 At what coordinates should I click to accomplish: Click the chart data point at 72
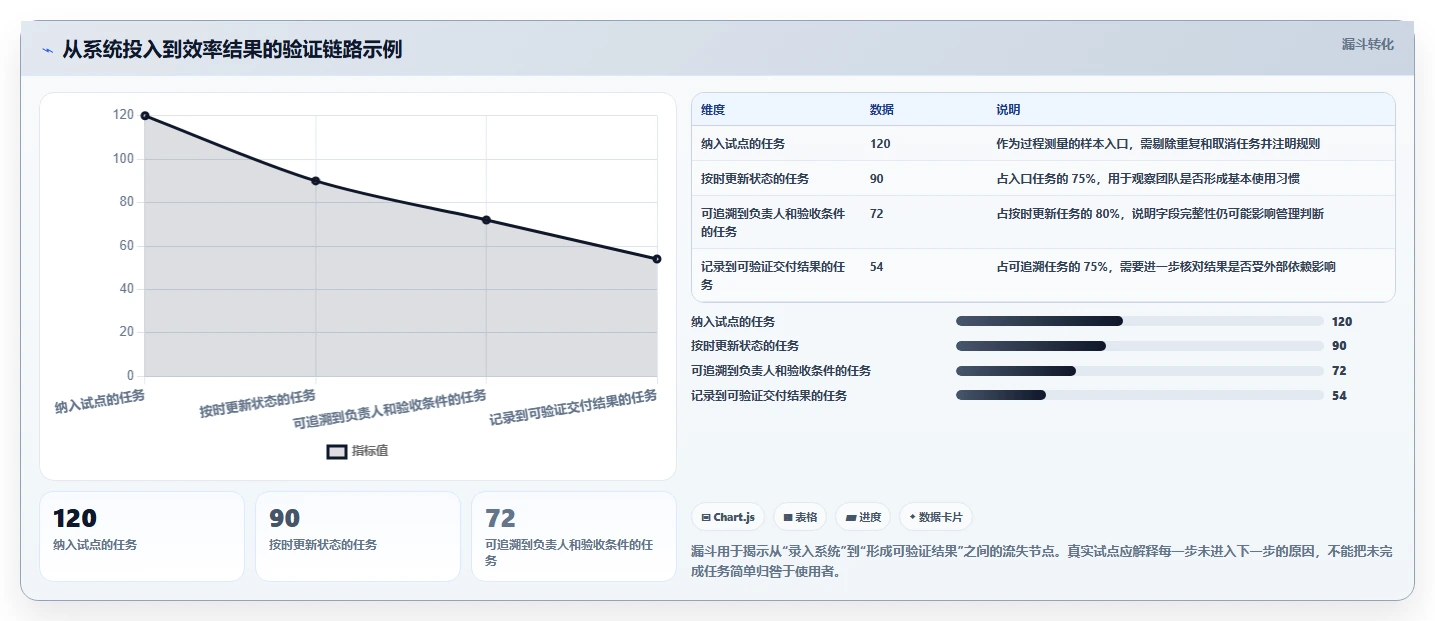tap(486, 220)
